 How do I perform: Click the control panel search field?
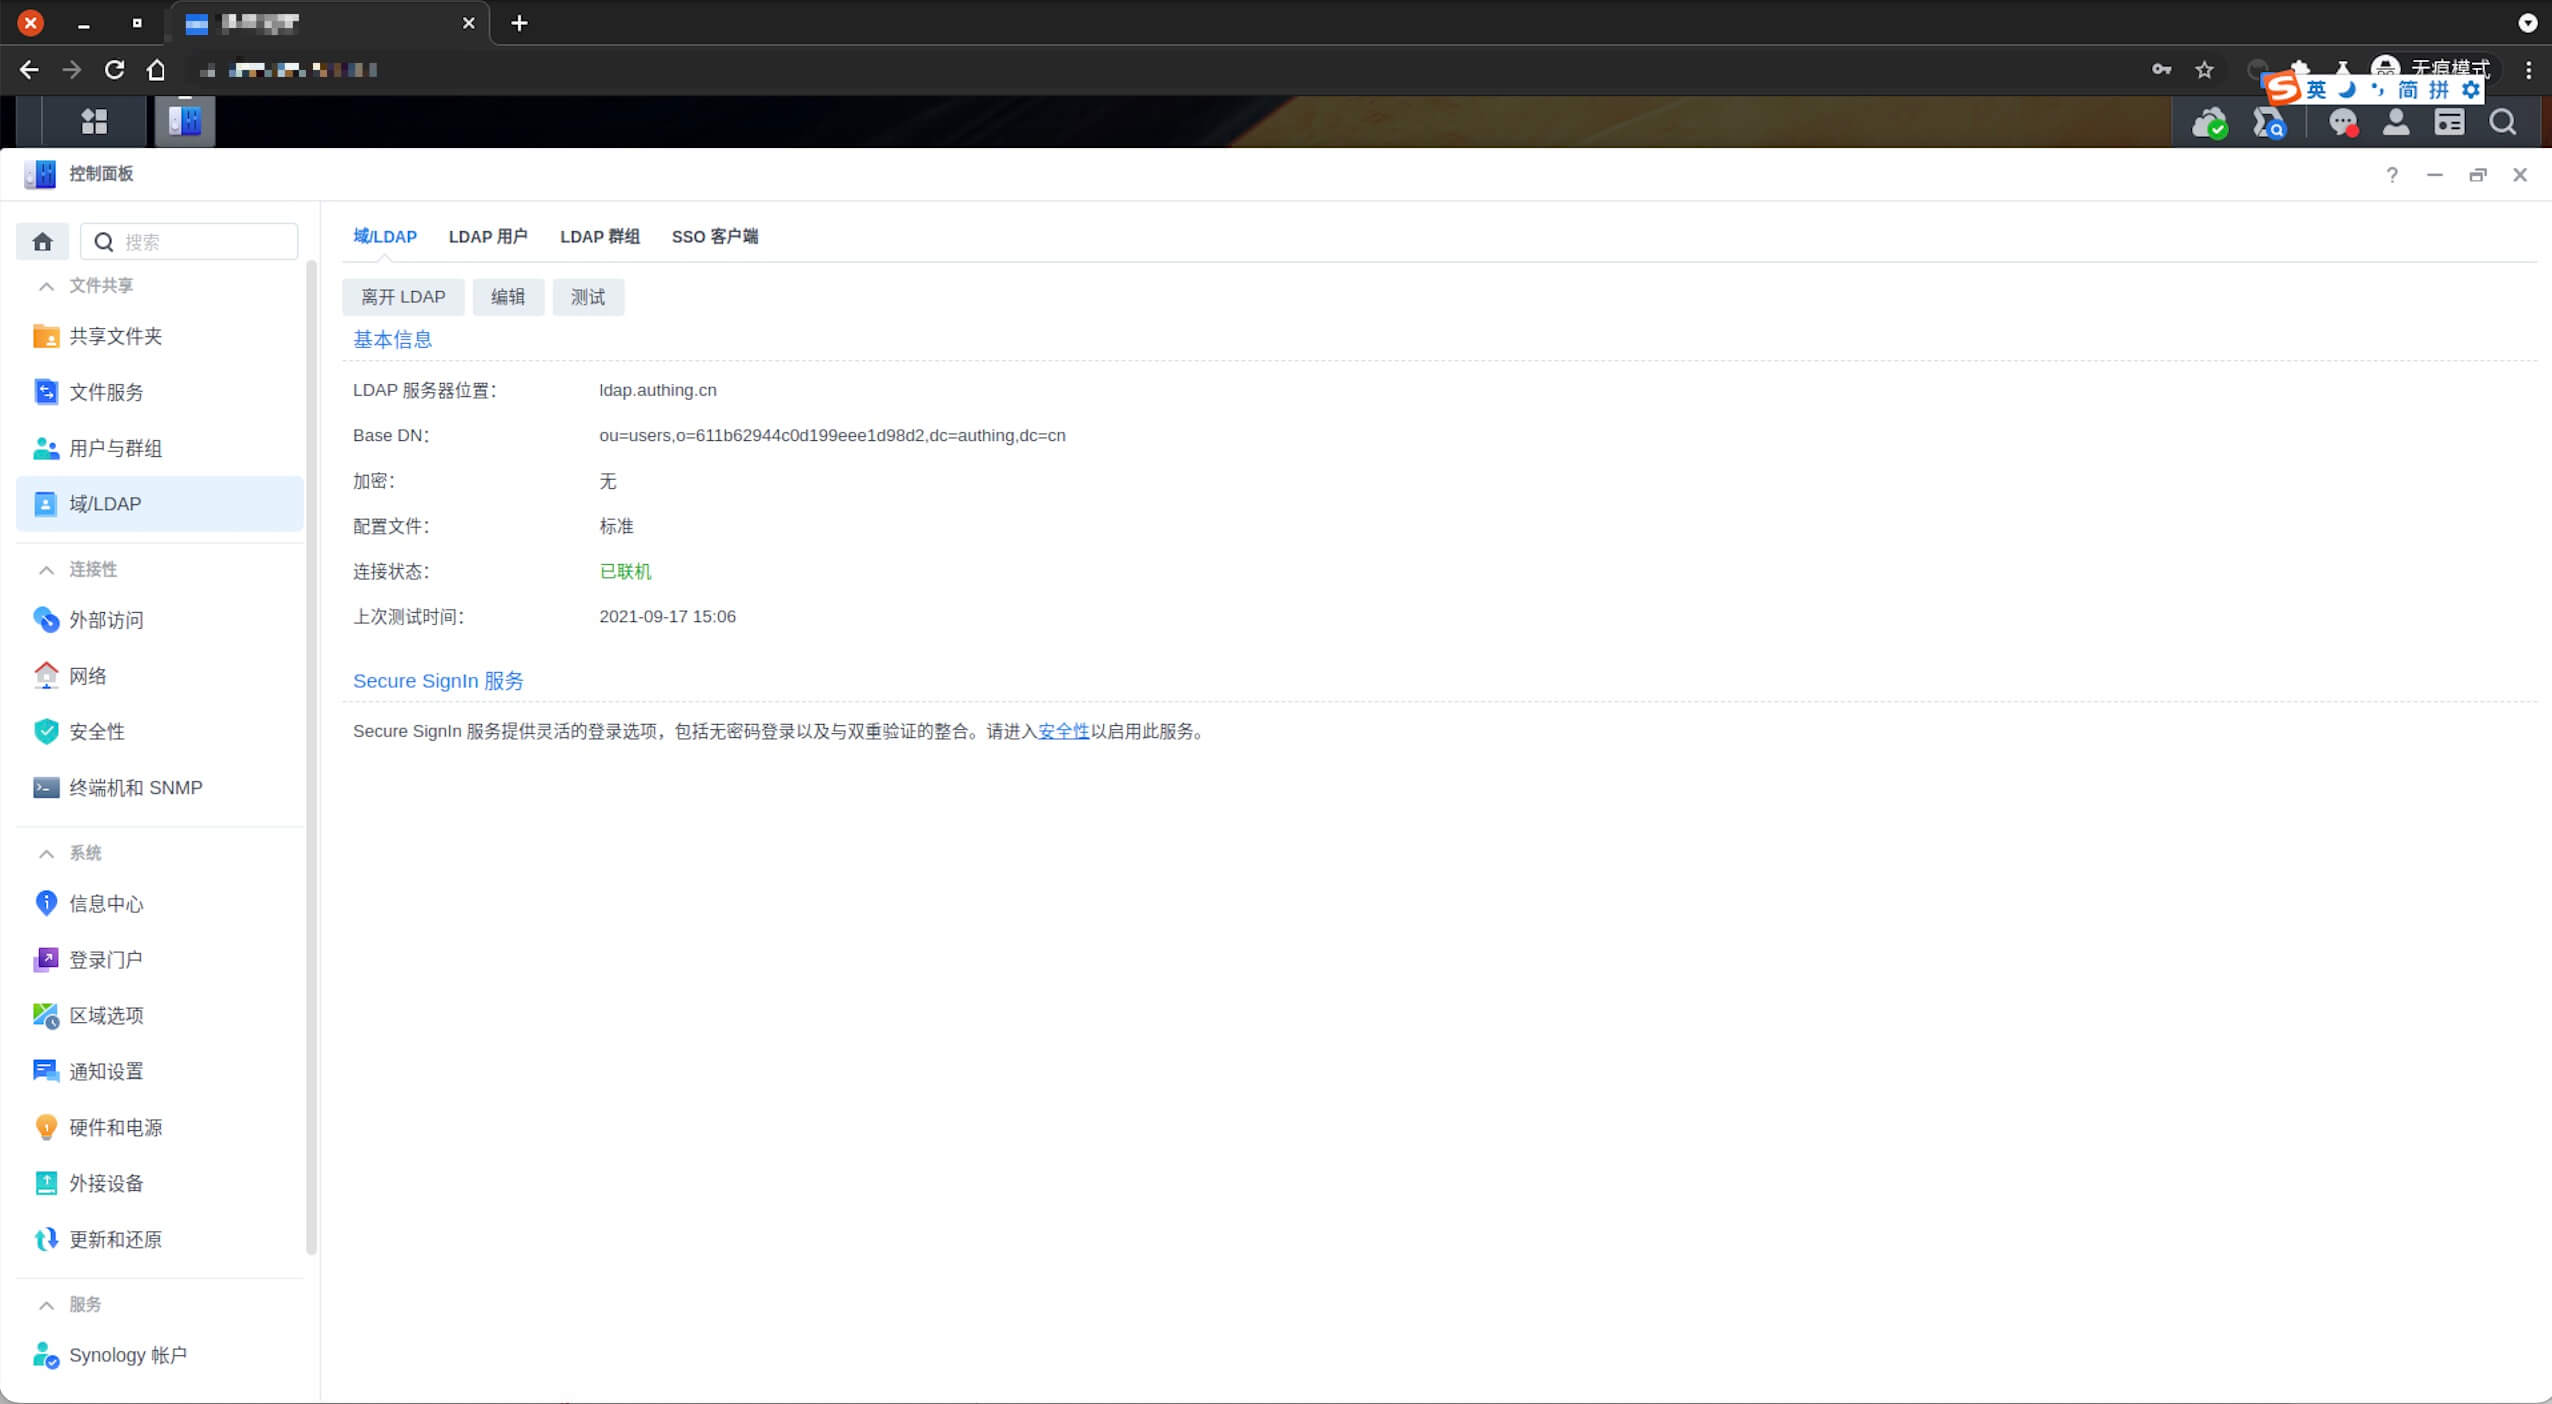189,241
